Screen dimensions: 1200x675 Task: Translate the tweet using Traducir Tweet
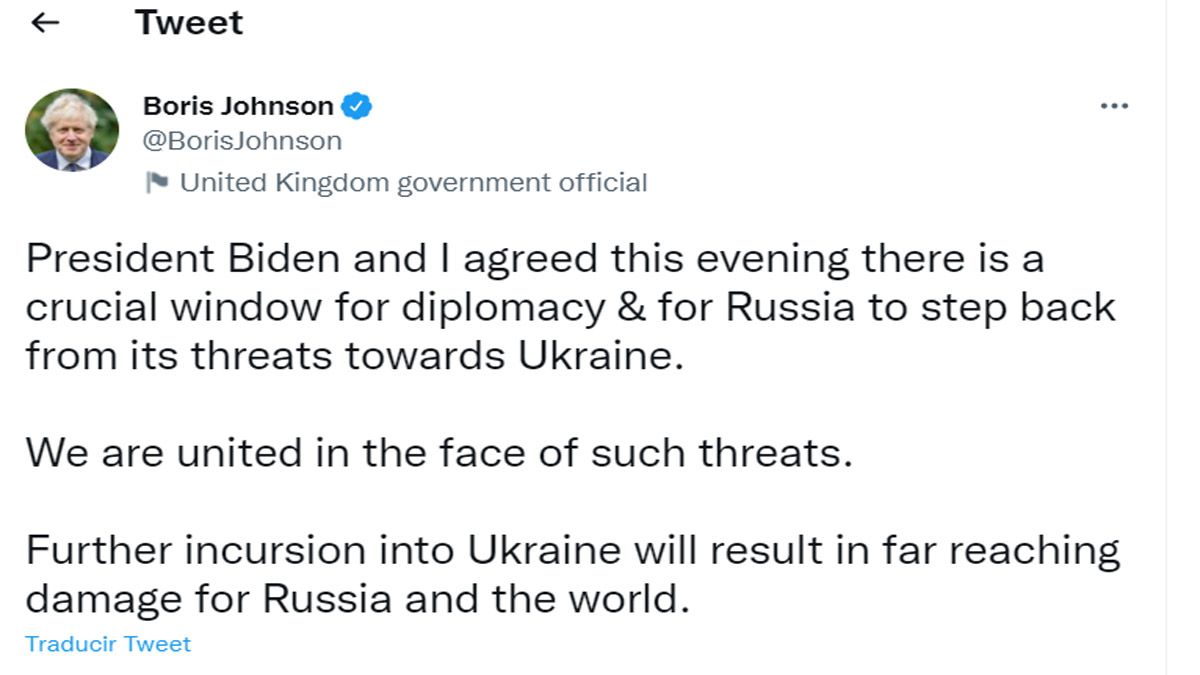click(x=108, y=644)
